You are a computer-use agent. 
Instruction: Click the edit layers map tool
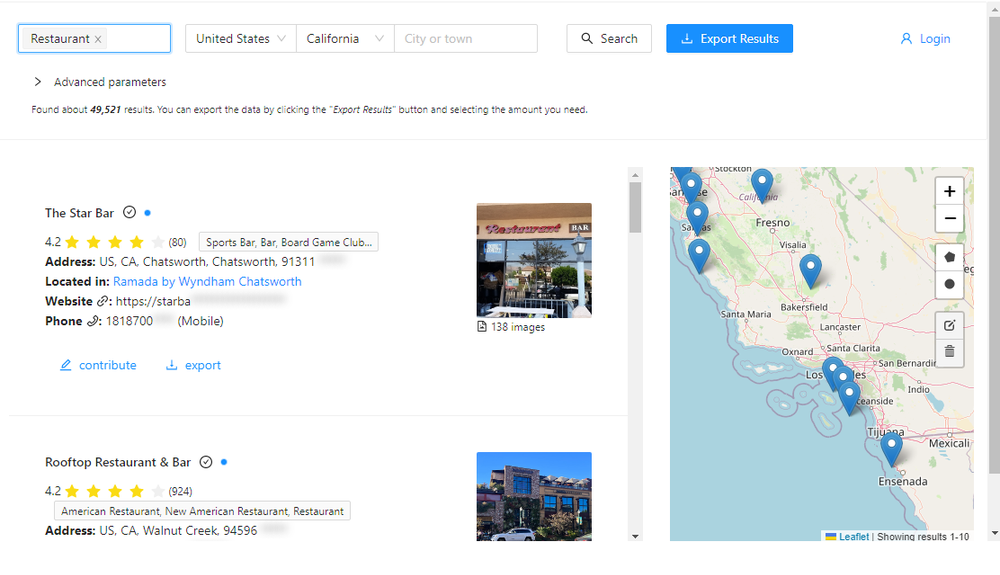949,325
